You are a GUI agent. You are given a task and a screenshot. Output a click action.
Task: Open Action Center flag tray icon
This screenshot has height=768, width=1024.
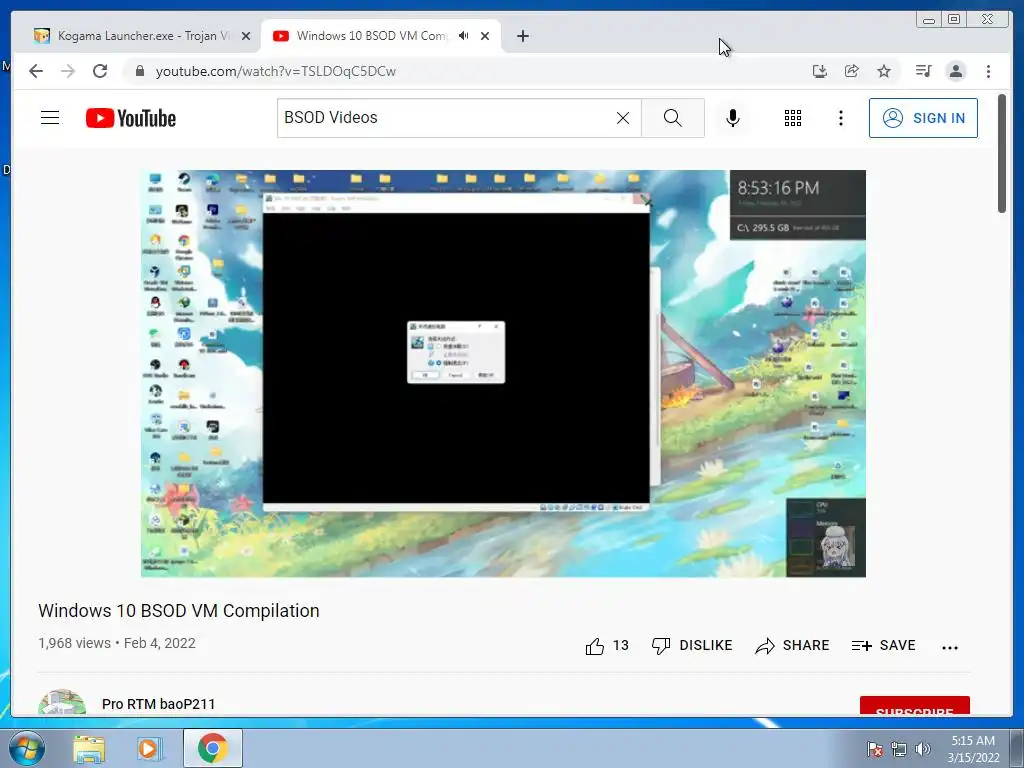pyautogui.click(x=875, y=749)
